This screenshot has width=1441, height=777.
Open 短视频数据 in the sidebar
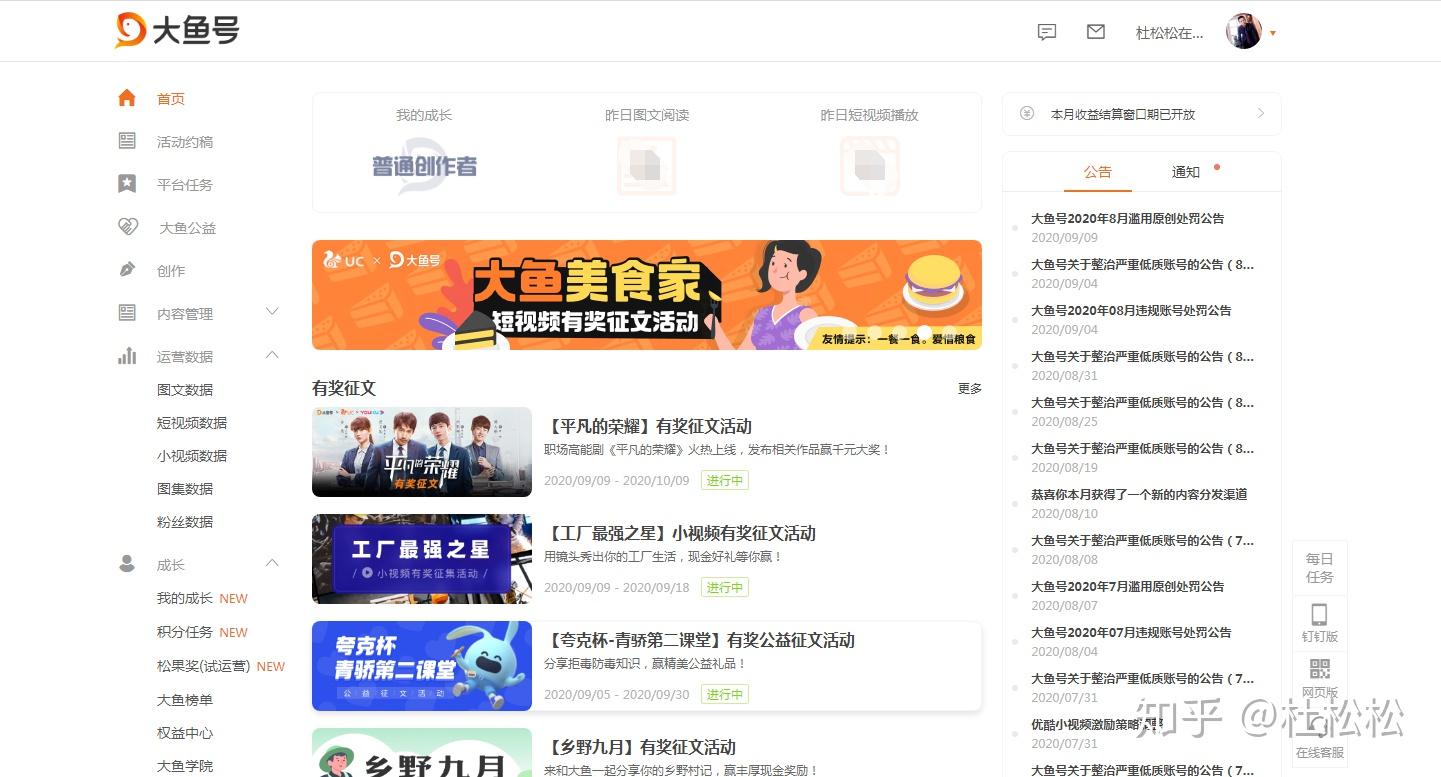click(x=192, y=423)
